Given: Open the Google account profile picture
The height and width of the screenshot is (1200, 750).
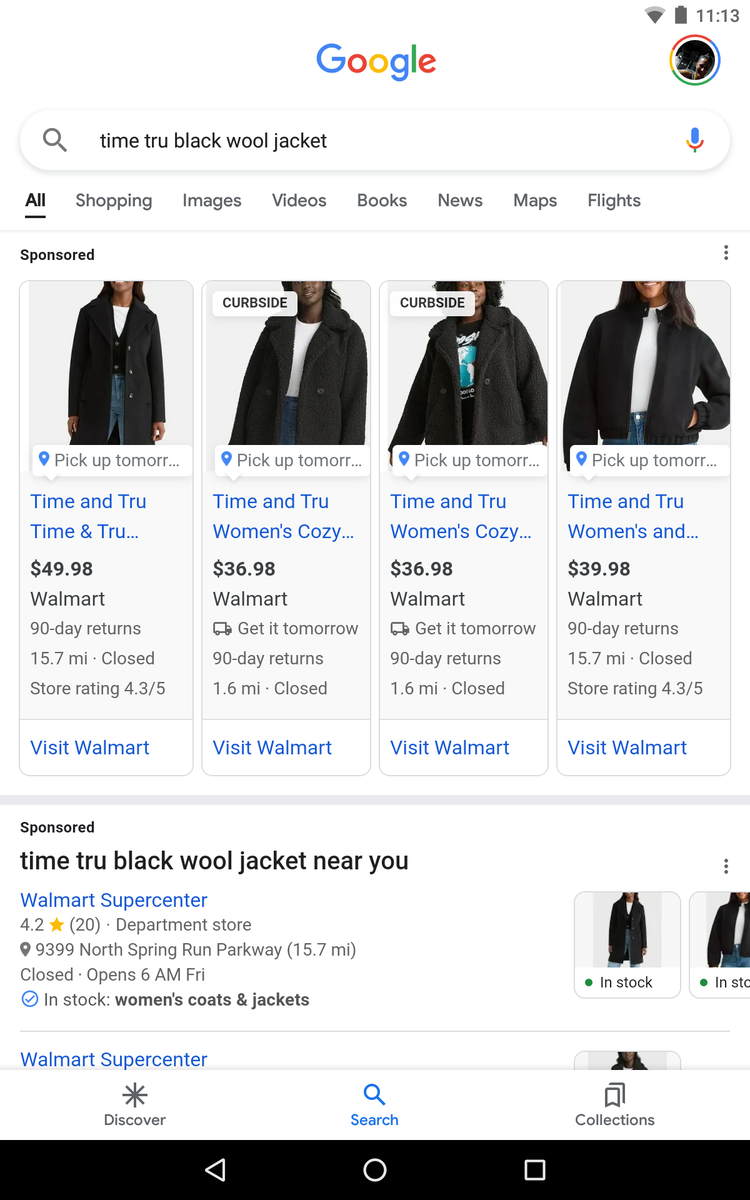Looking at the screenshot, I should (x=694, y=61).
